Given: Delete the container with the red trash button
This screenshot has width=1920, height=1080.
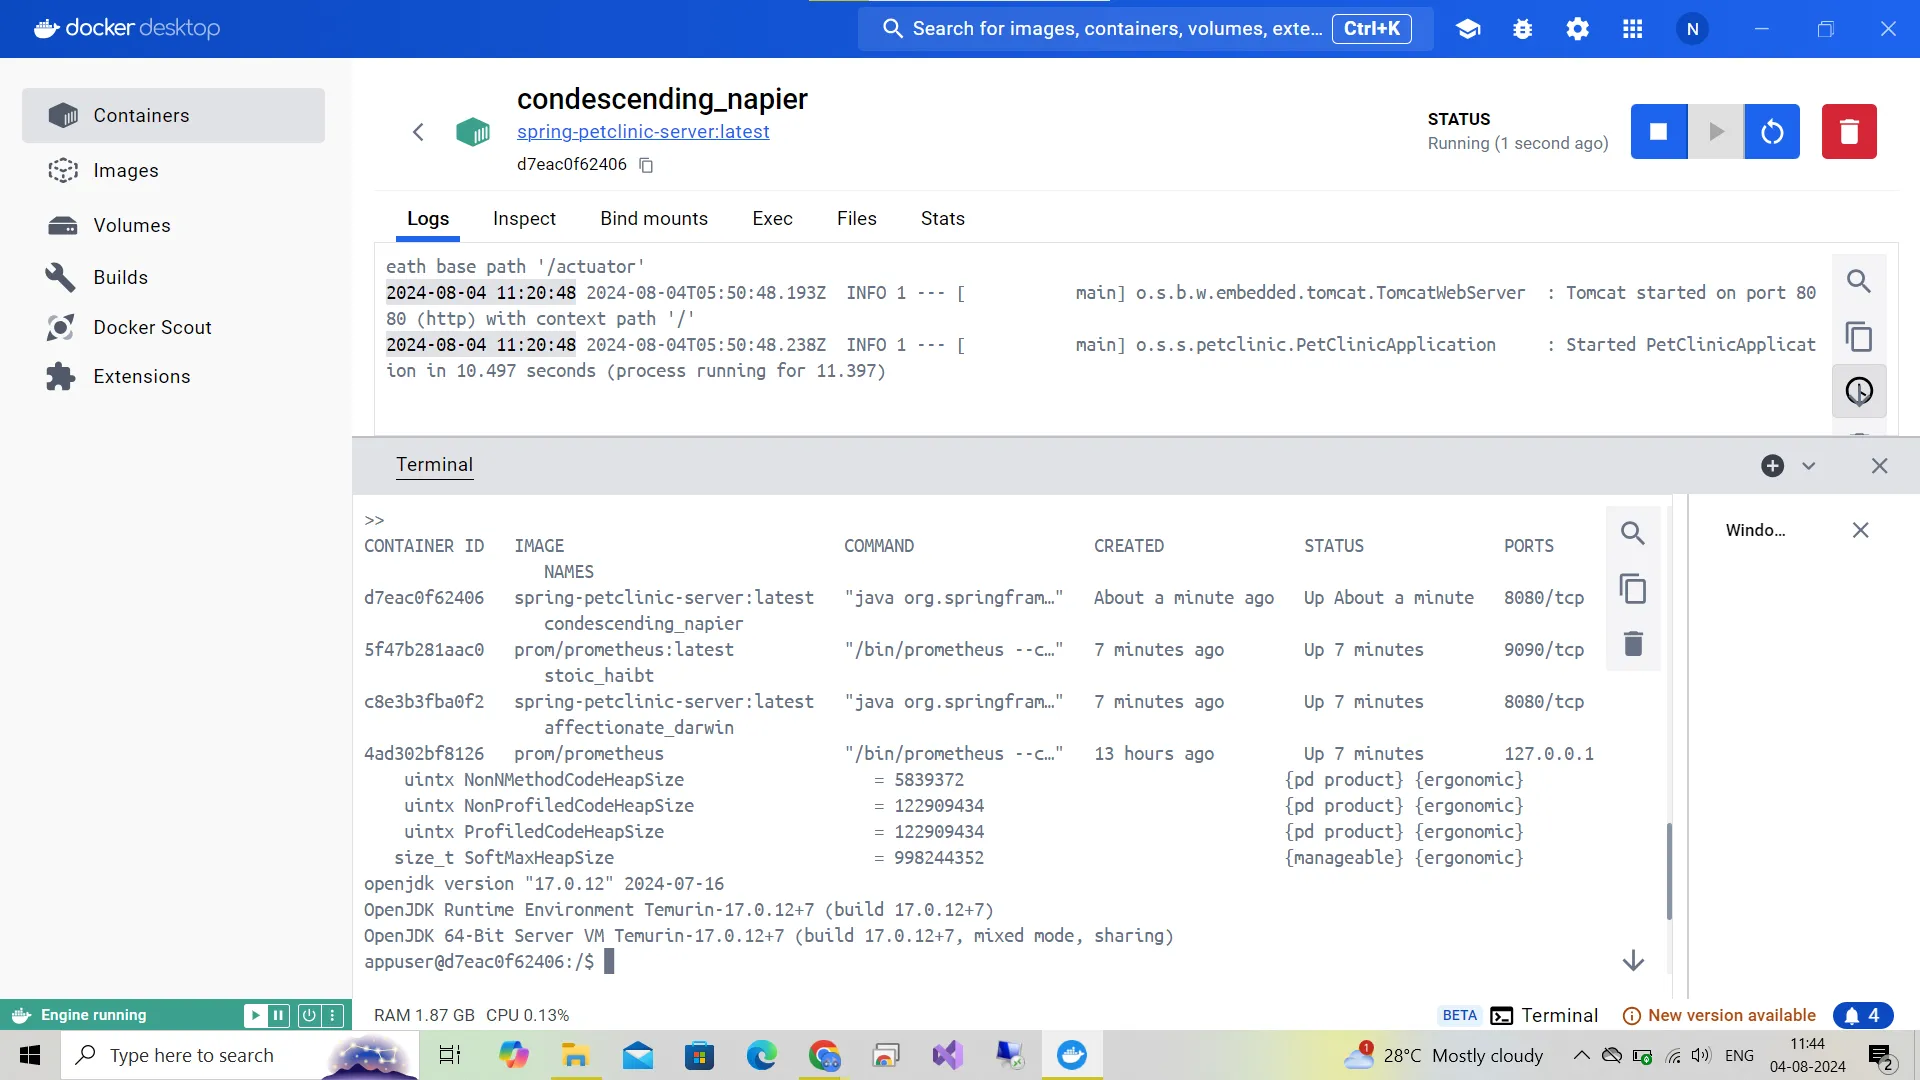Looking at the screenshot, I should [x=1849, y=131].
